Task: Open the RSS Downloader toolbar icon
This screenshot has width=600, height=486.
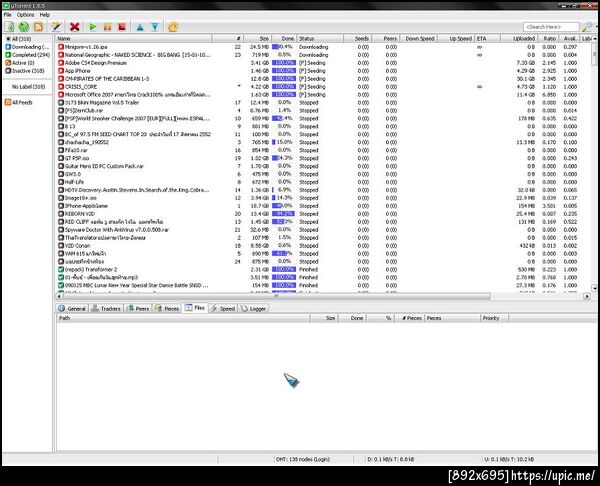Action: coord(38,27)
